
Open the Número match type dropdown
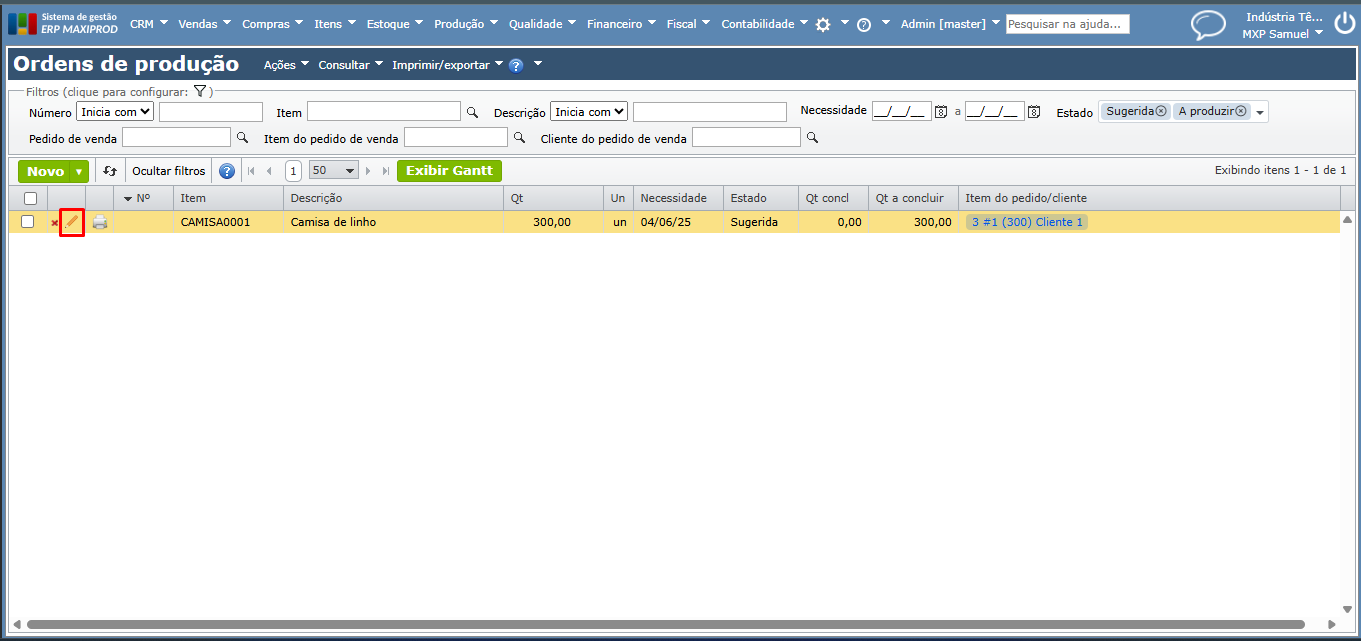(x=115, y=112)
